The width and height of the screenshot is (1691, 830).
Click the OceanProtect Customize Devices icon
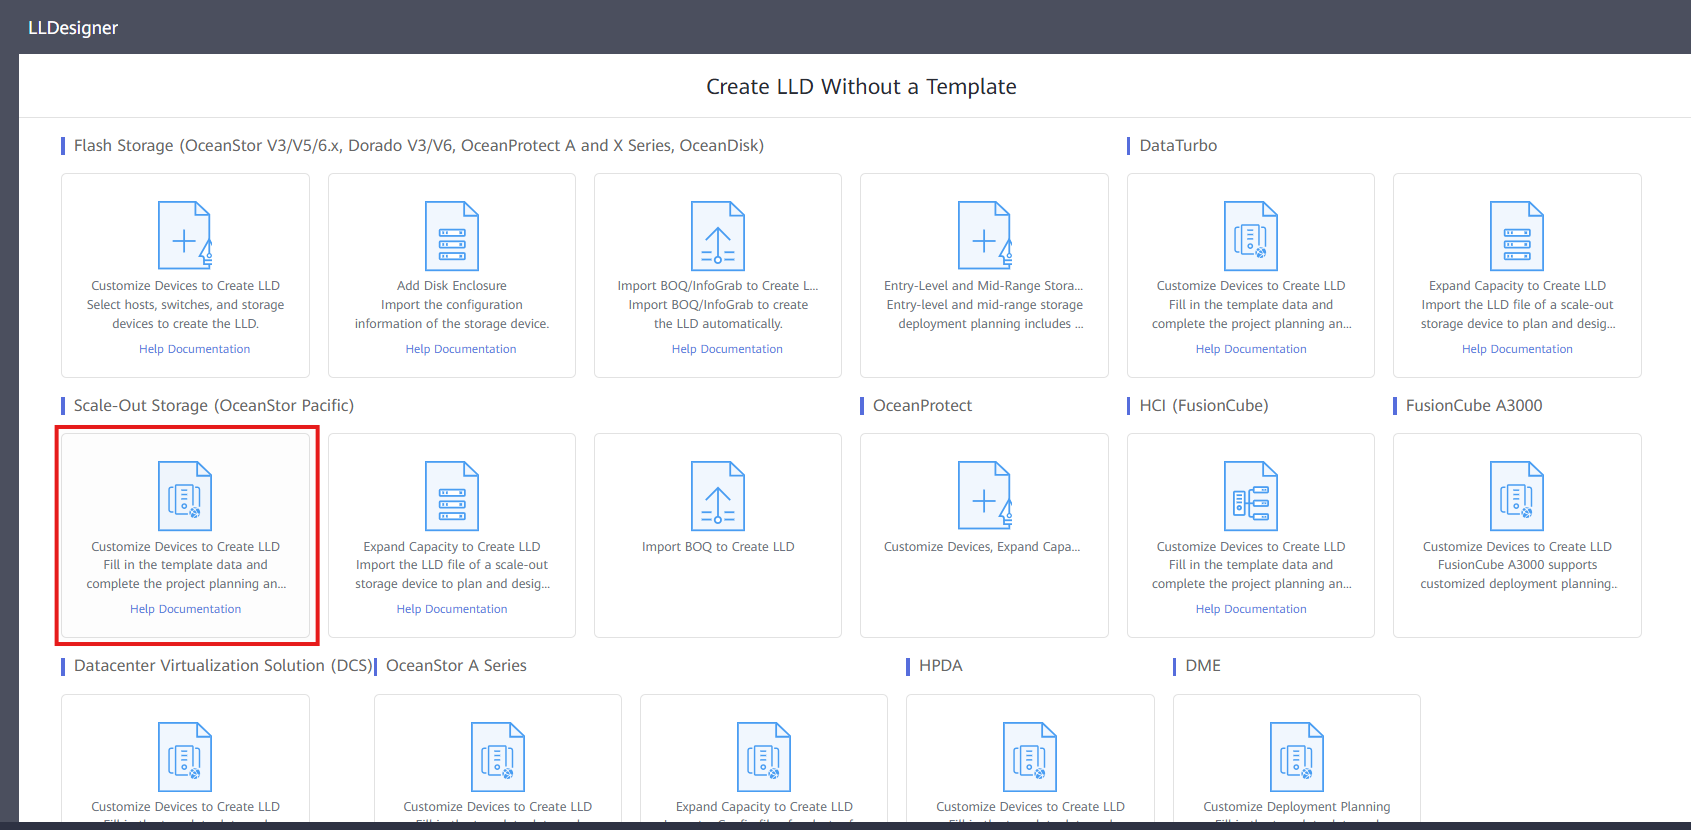(985, 496)
